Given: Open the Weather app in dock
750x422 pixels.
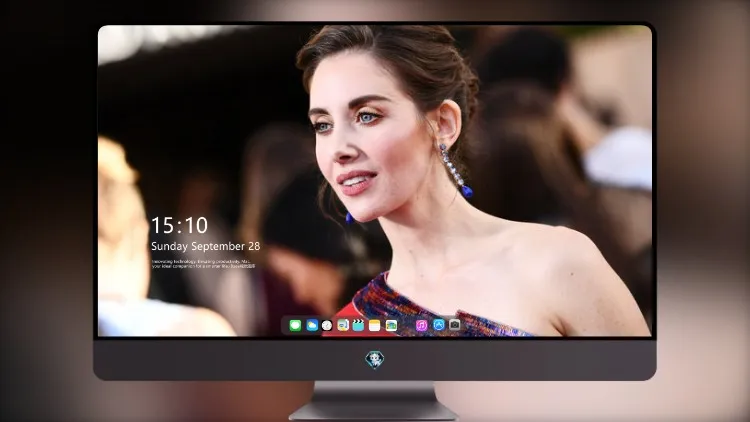Looking at the screenshot, I should [312, 325].
